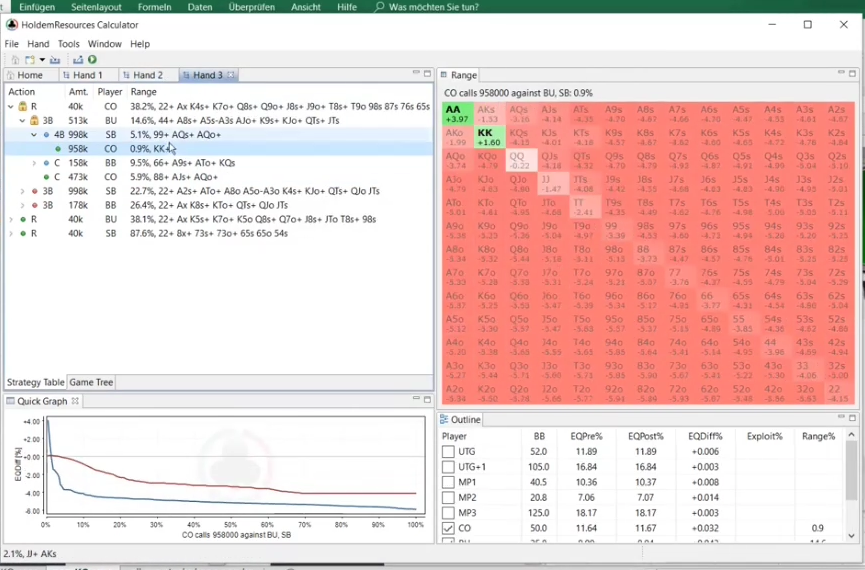Click the green dot on the C 473k CO row
This screenshot has width=865, height=570.
46,177
